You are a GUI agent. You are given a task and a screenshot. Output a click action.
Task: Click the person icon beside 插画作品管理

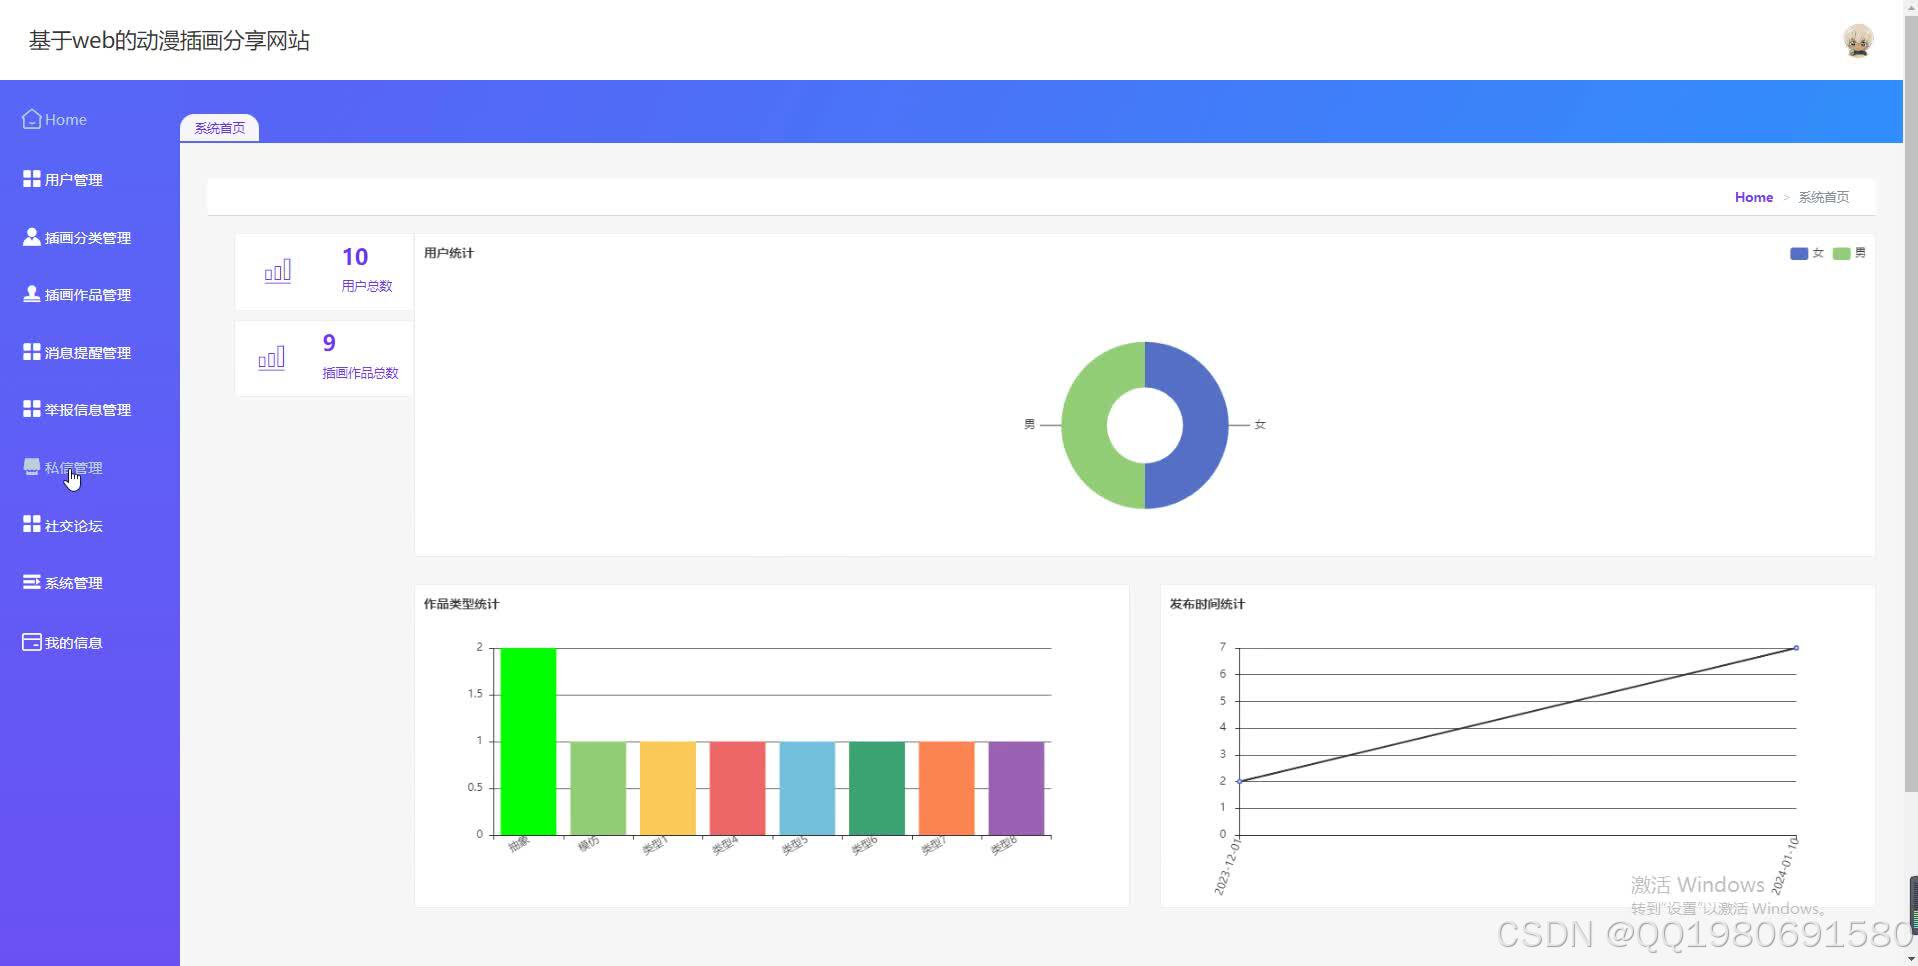pos(32,294)
